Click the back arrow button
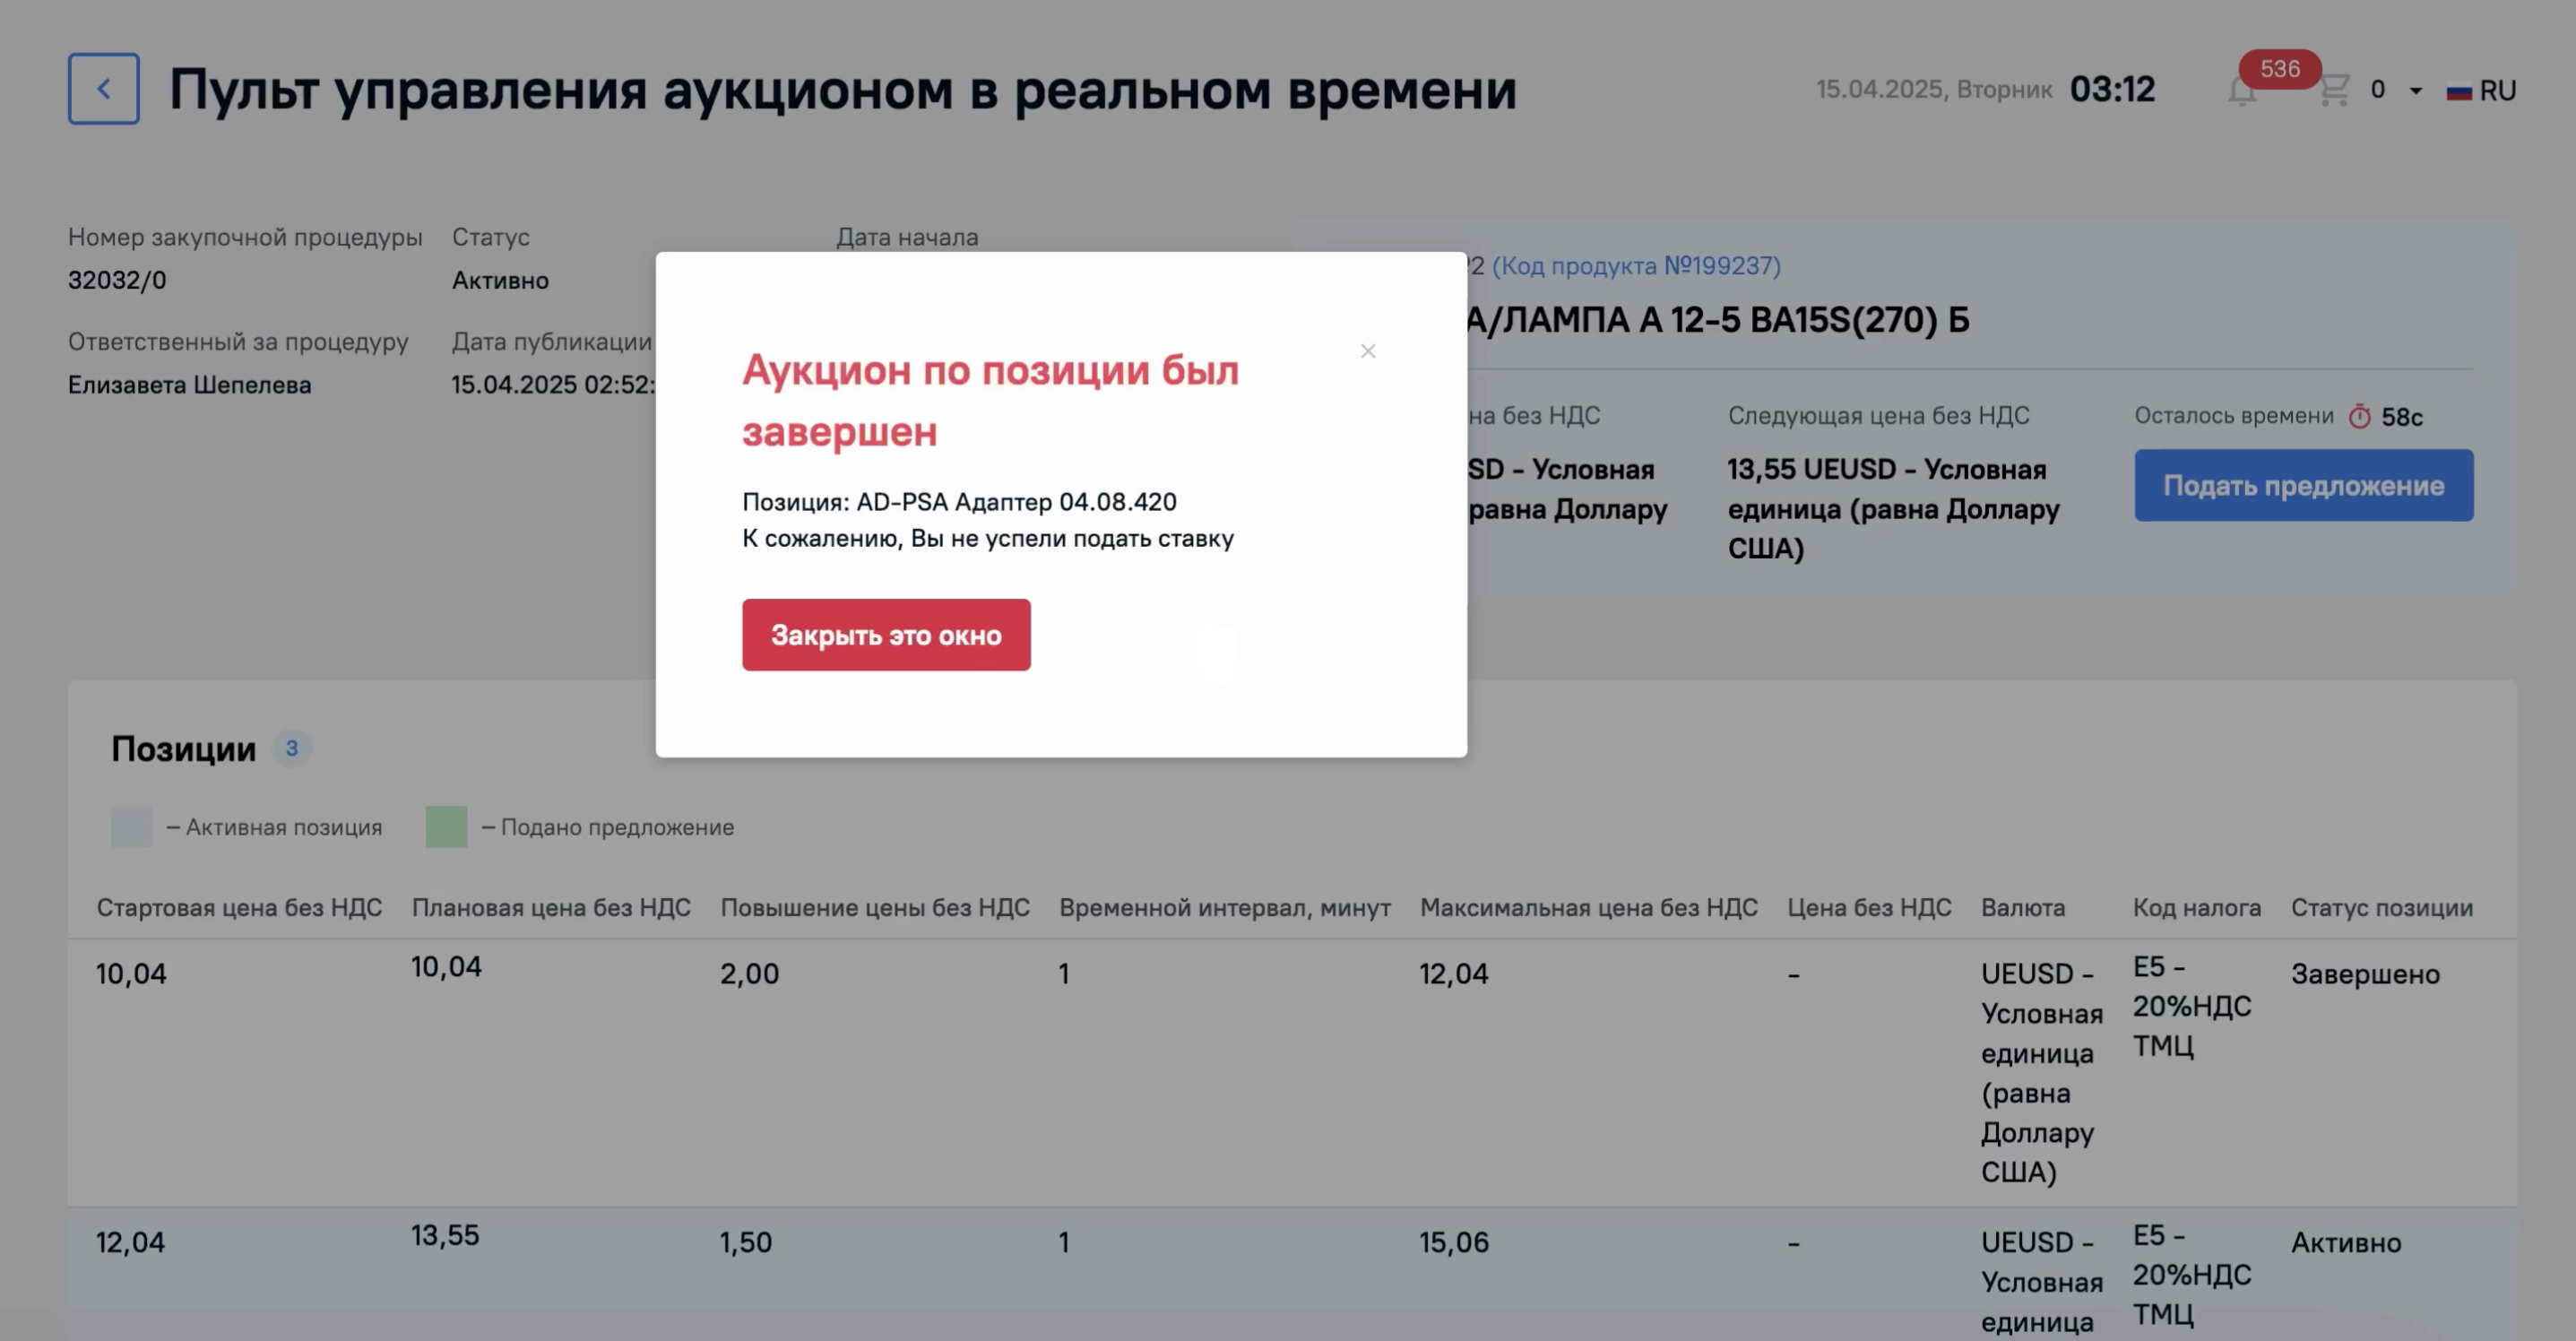 [x=103, y=89]
